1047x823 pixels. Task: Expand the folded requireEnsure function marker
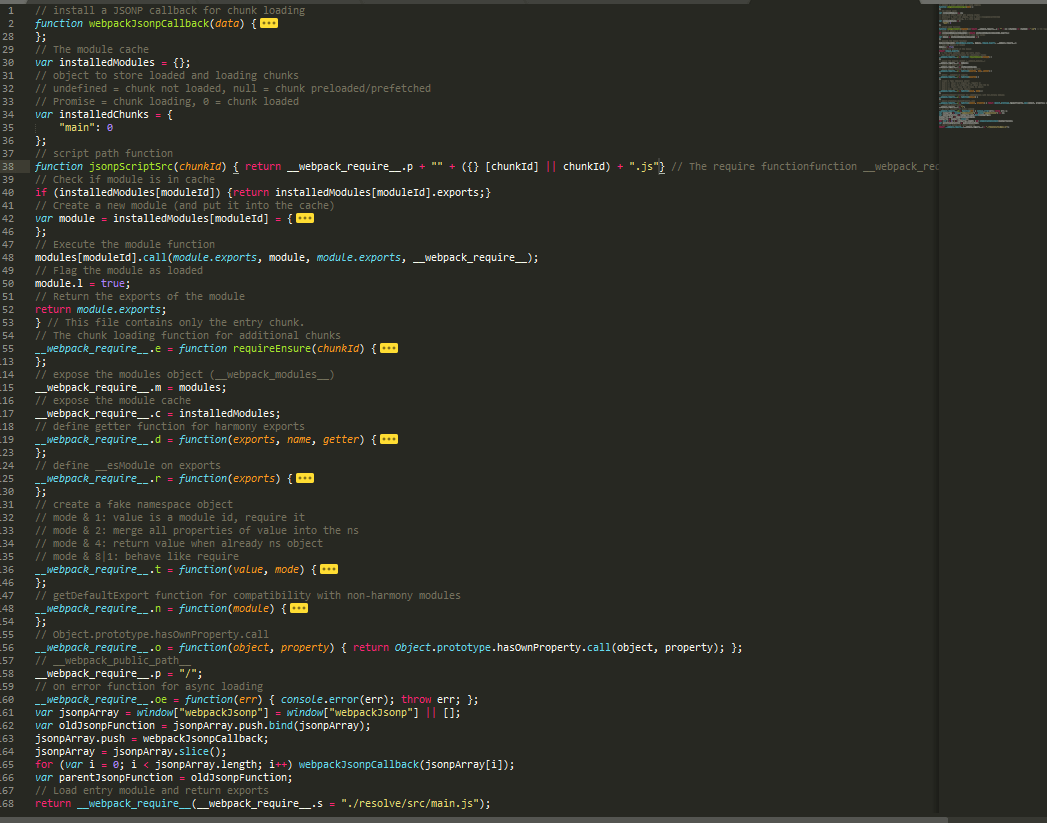point(389,348)
